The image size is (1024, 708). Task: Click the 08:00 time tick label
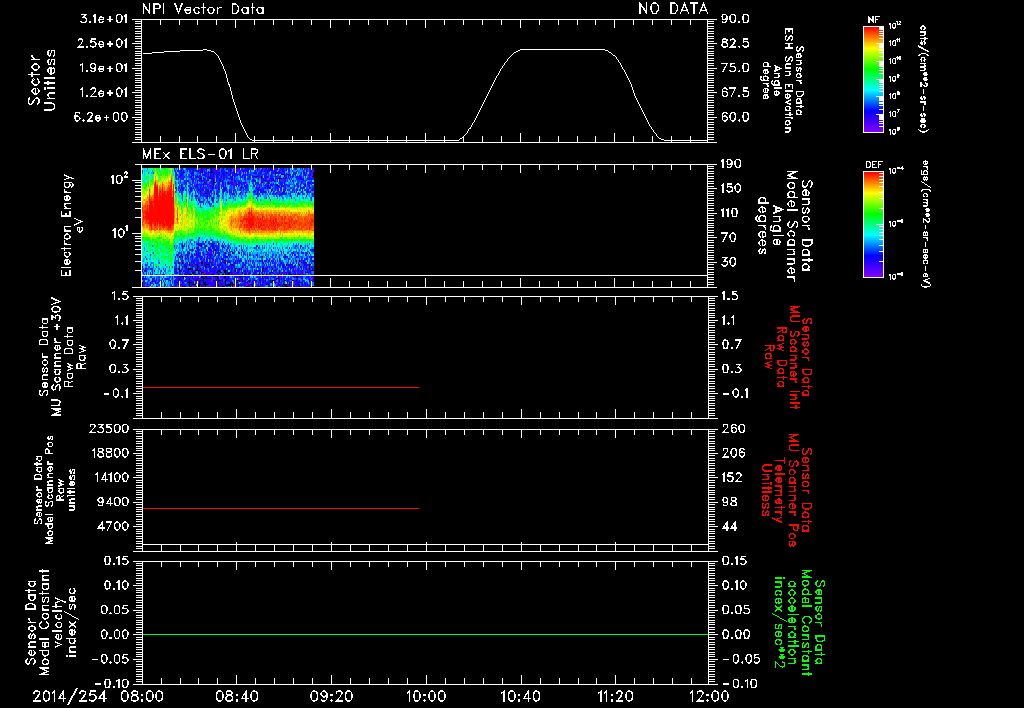tap(142, 696)
